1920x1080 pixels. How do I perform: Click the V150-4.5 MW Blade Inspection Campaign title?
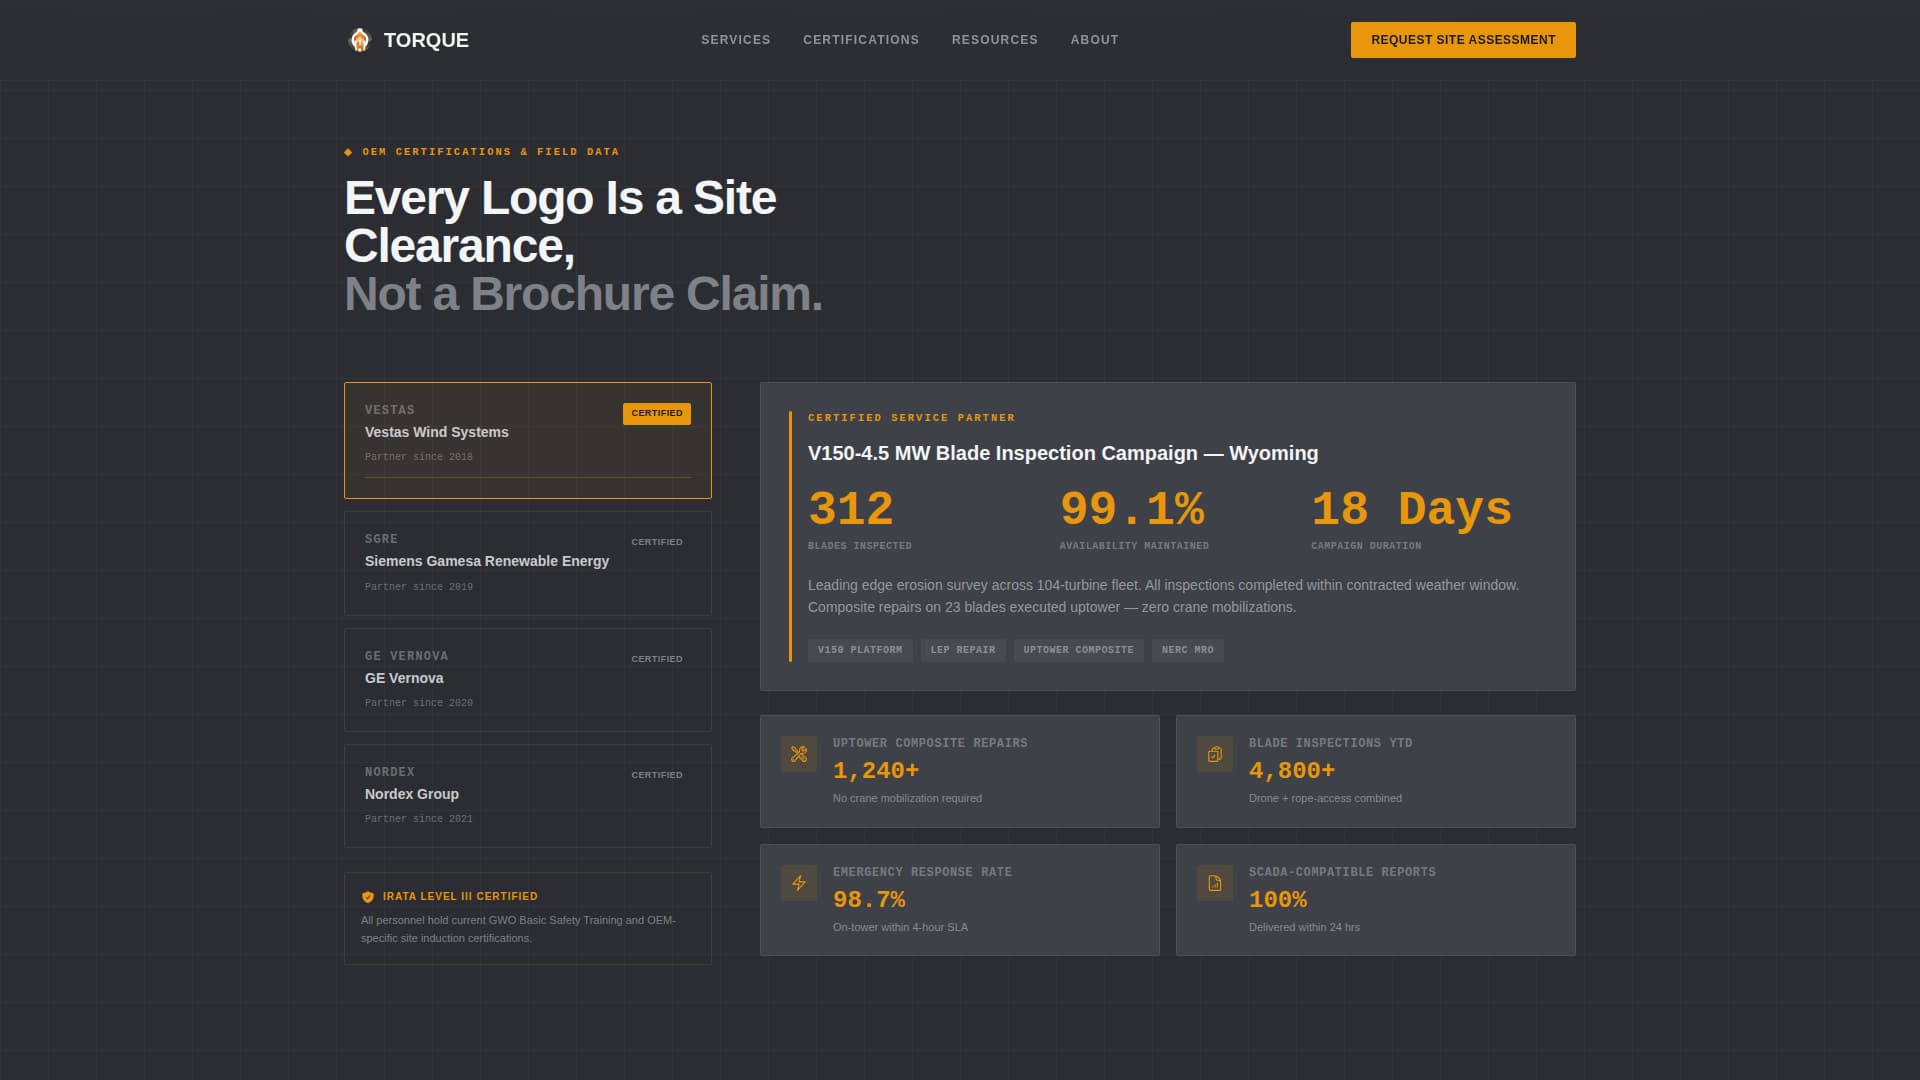tap(1063, 453)
